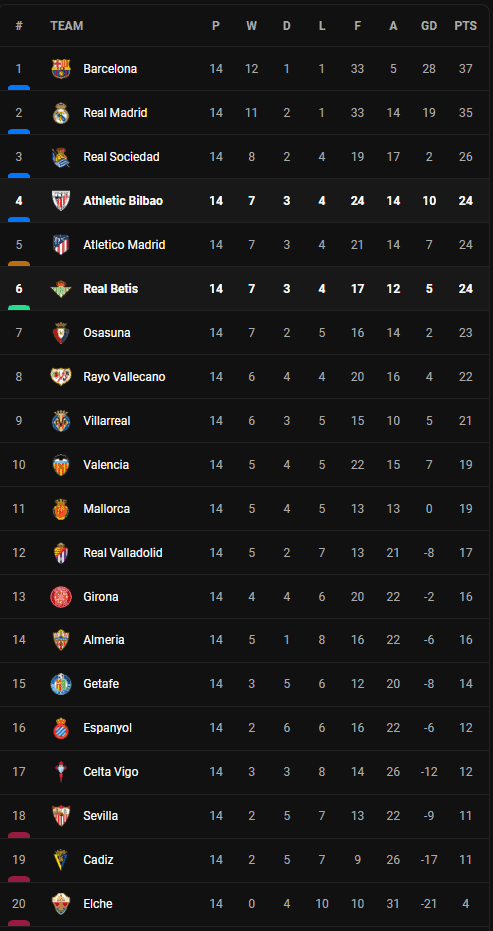Open the Real Sociedad team link

[121, 157]
